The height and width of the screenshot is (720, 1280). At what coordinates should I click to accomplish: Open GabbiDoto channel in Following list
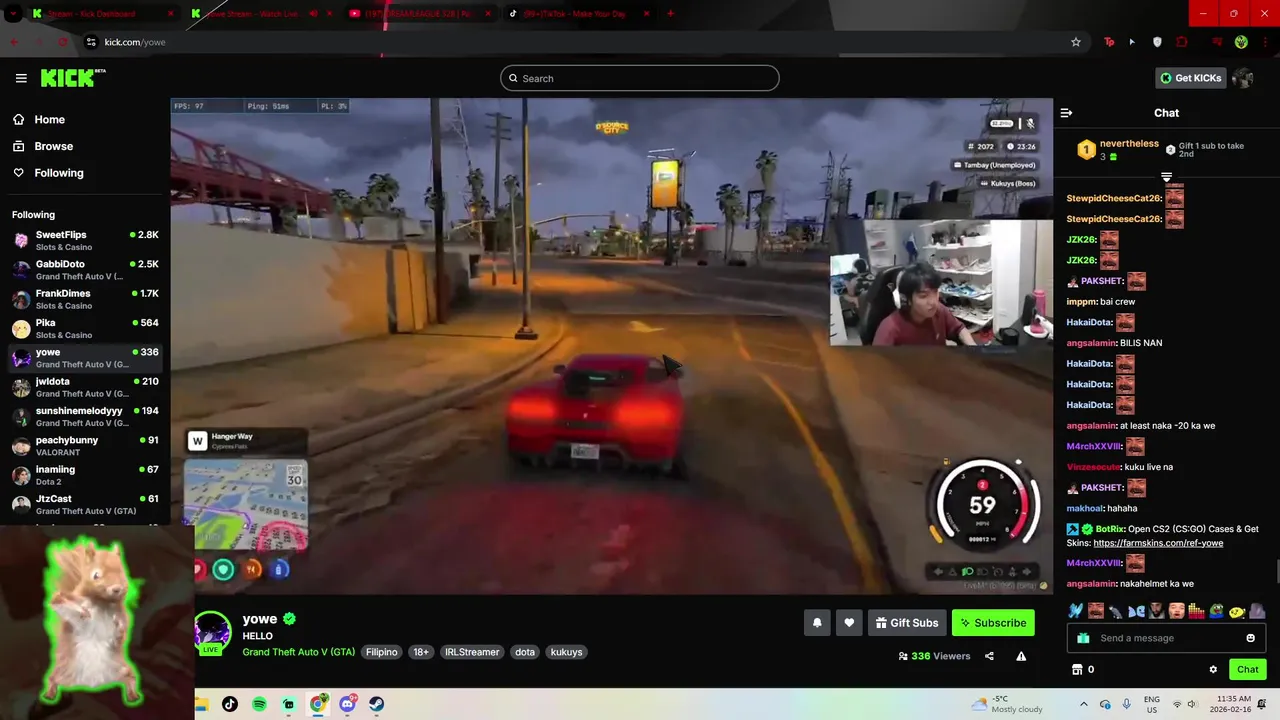[85, 270]
